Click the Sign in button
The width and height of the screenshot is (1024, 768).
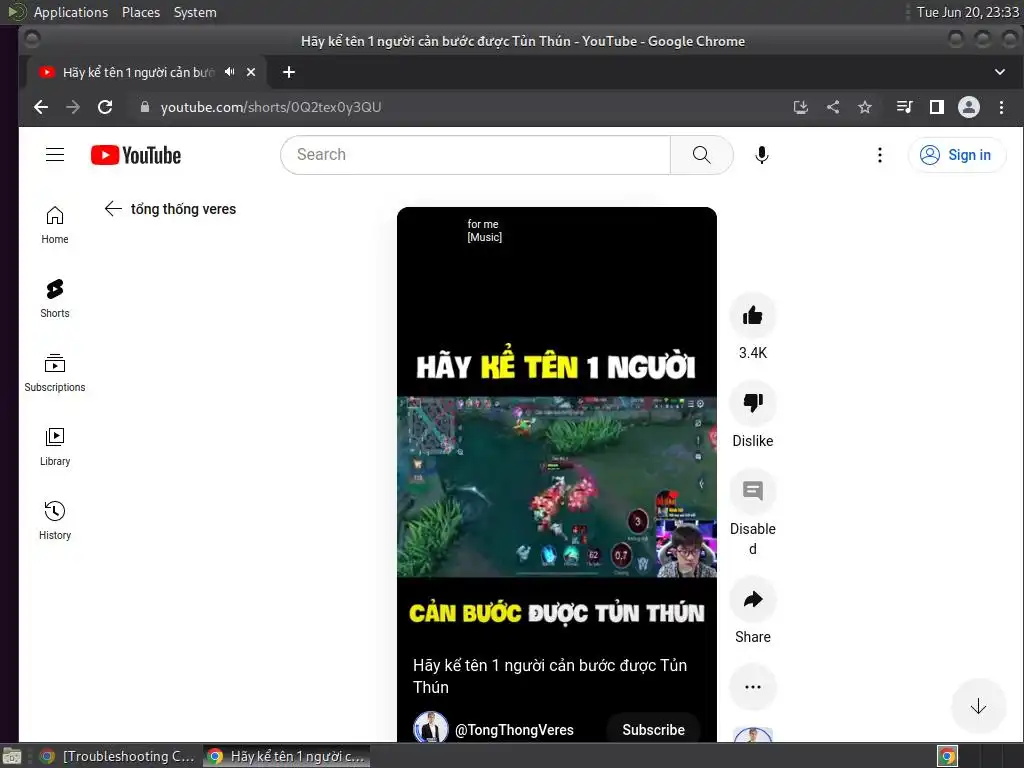pos(957,155)
